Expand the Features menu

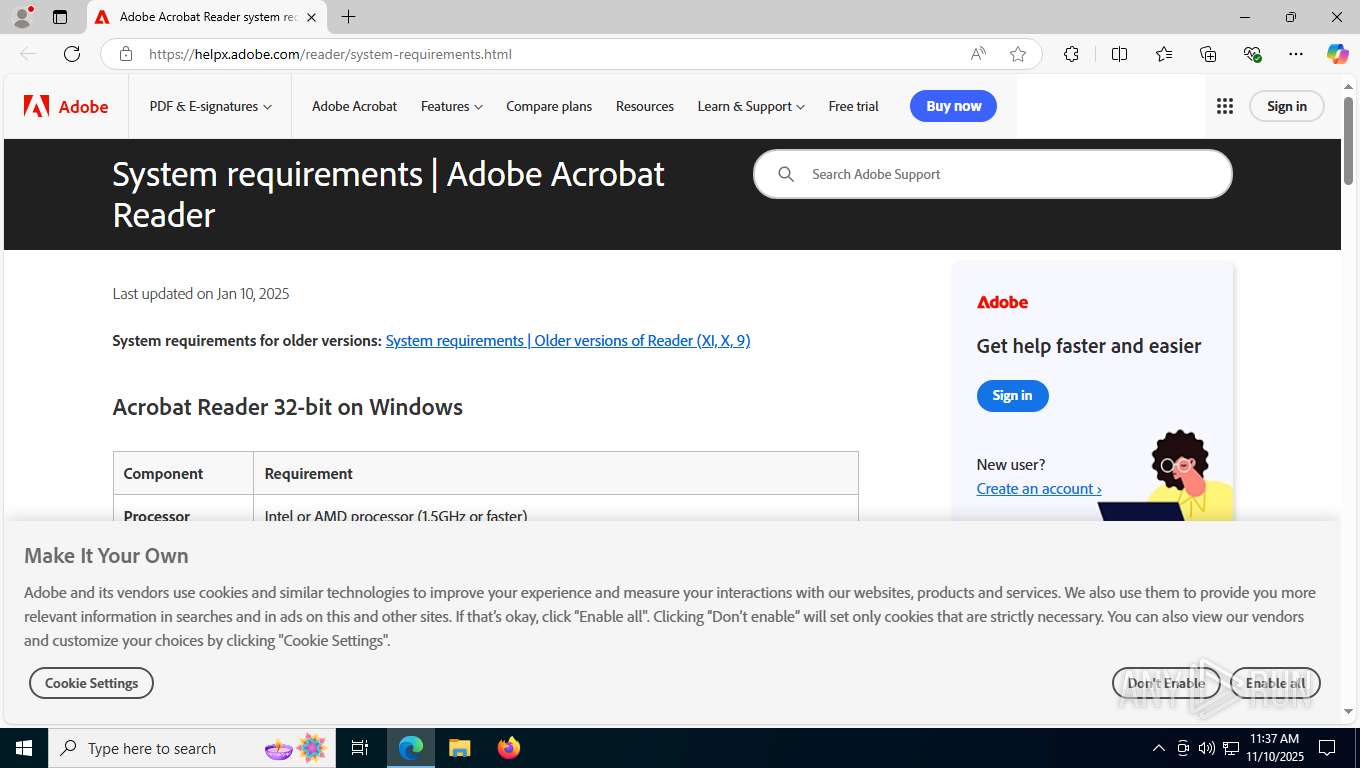pyautogui.click(x=452, y=106)
